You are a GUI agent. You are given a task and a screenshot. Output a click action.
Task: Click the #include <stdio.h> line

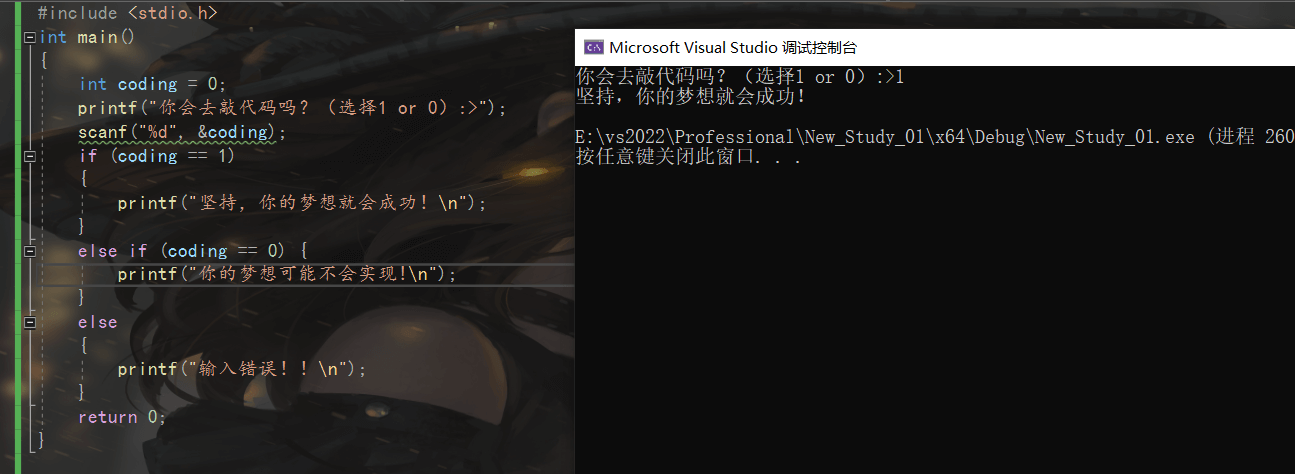[126, 14]
